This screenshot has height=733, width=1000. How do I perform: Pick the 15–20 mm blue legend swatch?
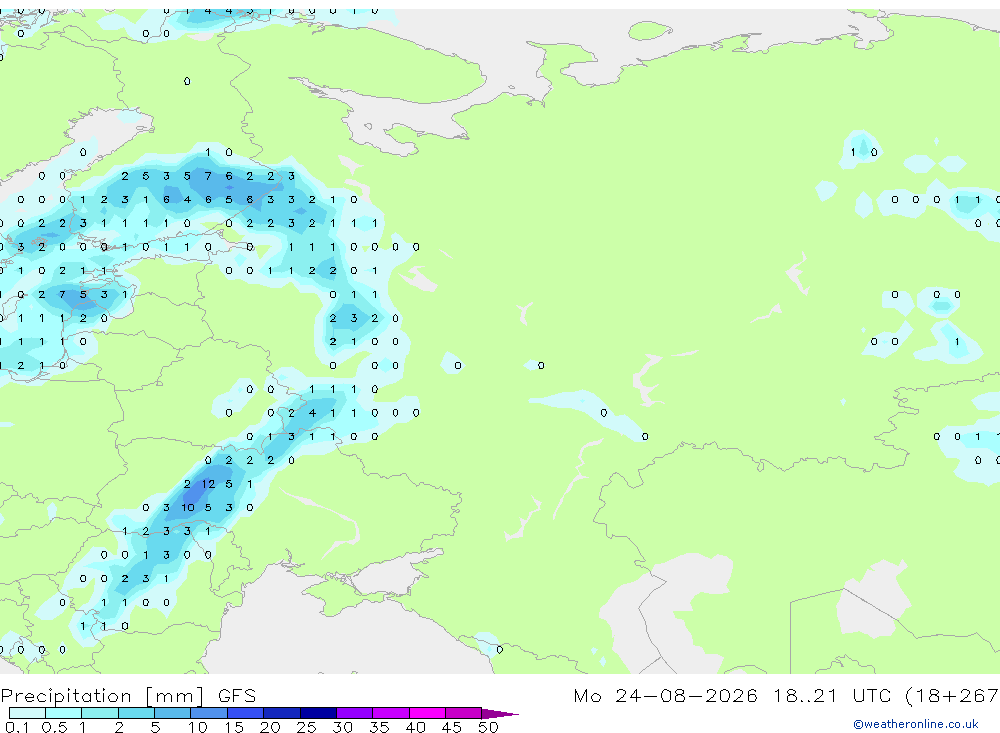[x=246, y=713]
